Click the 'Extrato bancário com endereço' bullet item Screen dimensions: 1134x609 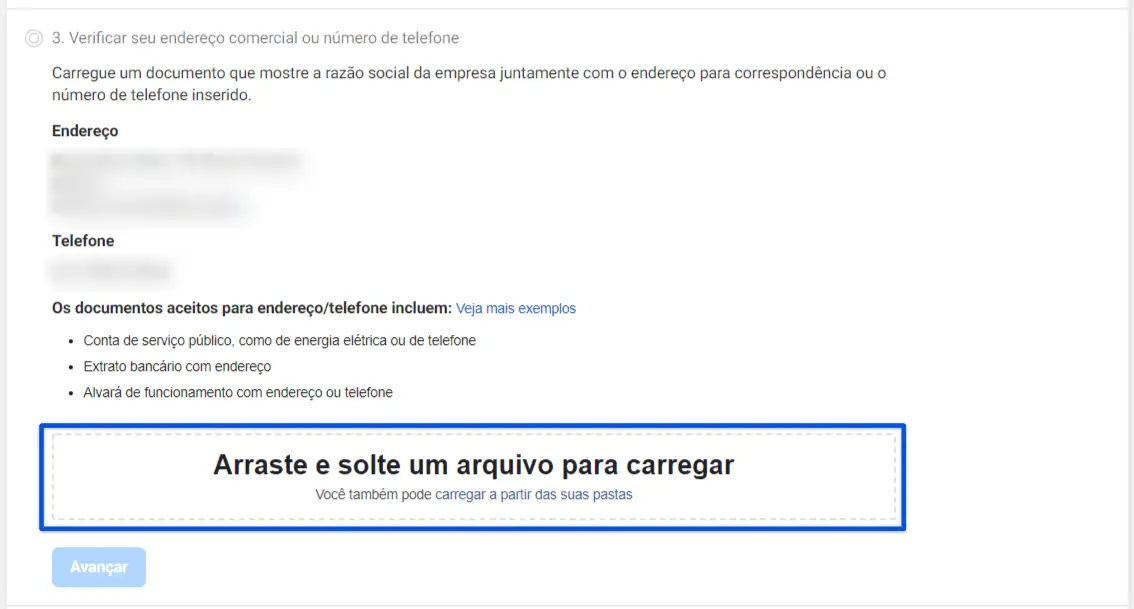click(x=177, y=367)
